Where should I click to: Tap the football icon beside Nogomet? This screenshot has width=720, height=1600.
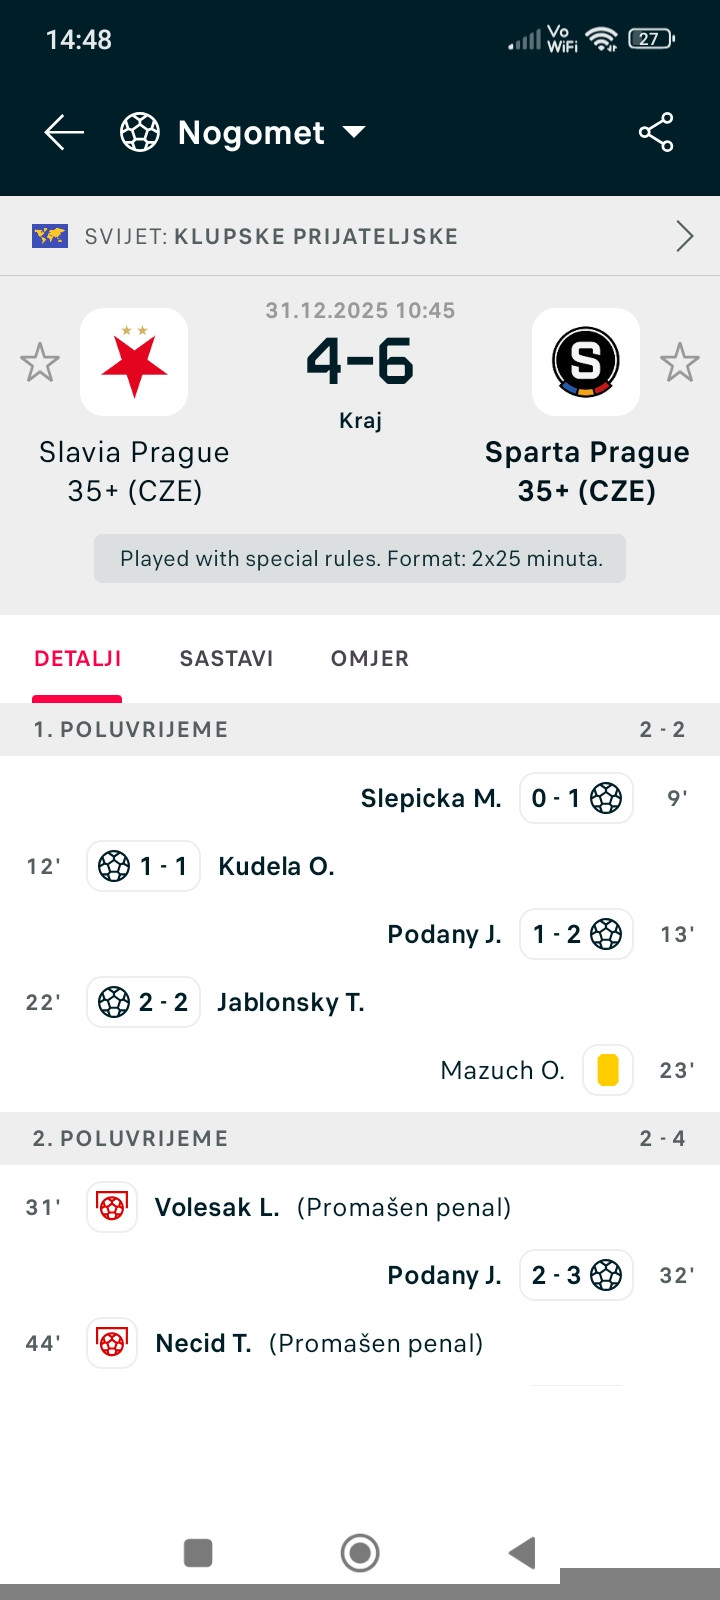(139, 132)
